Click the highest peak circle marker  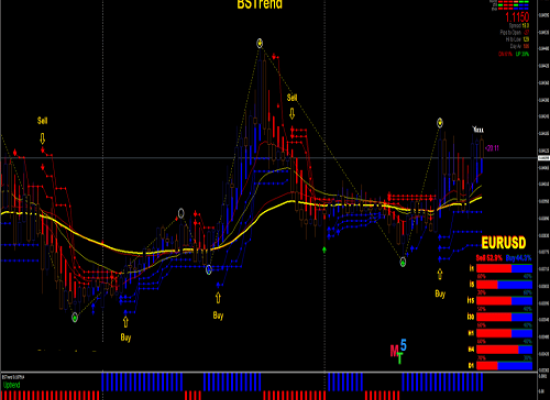(x=260, y=44)
